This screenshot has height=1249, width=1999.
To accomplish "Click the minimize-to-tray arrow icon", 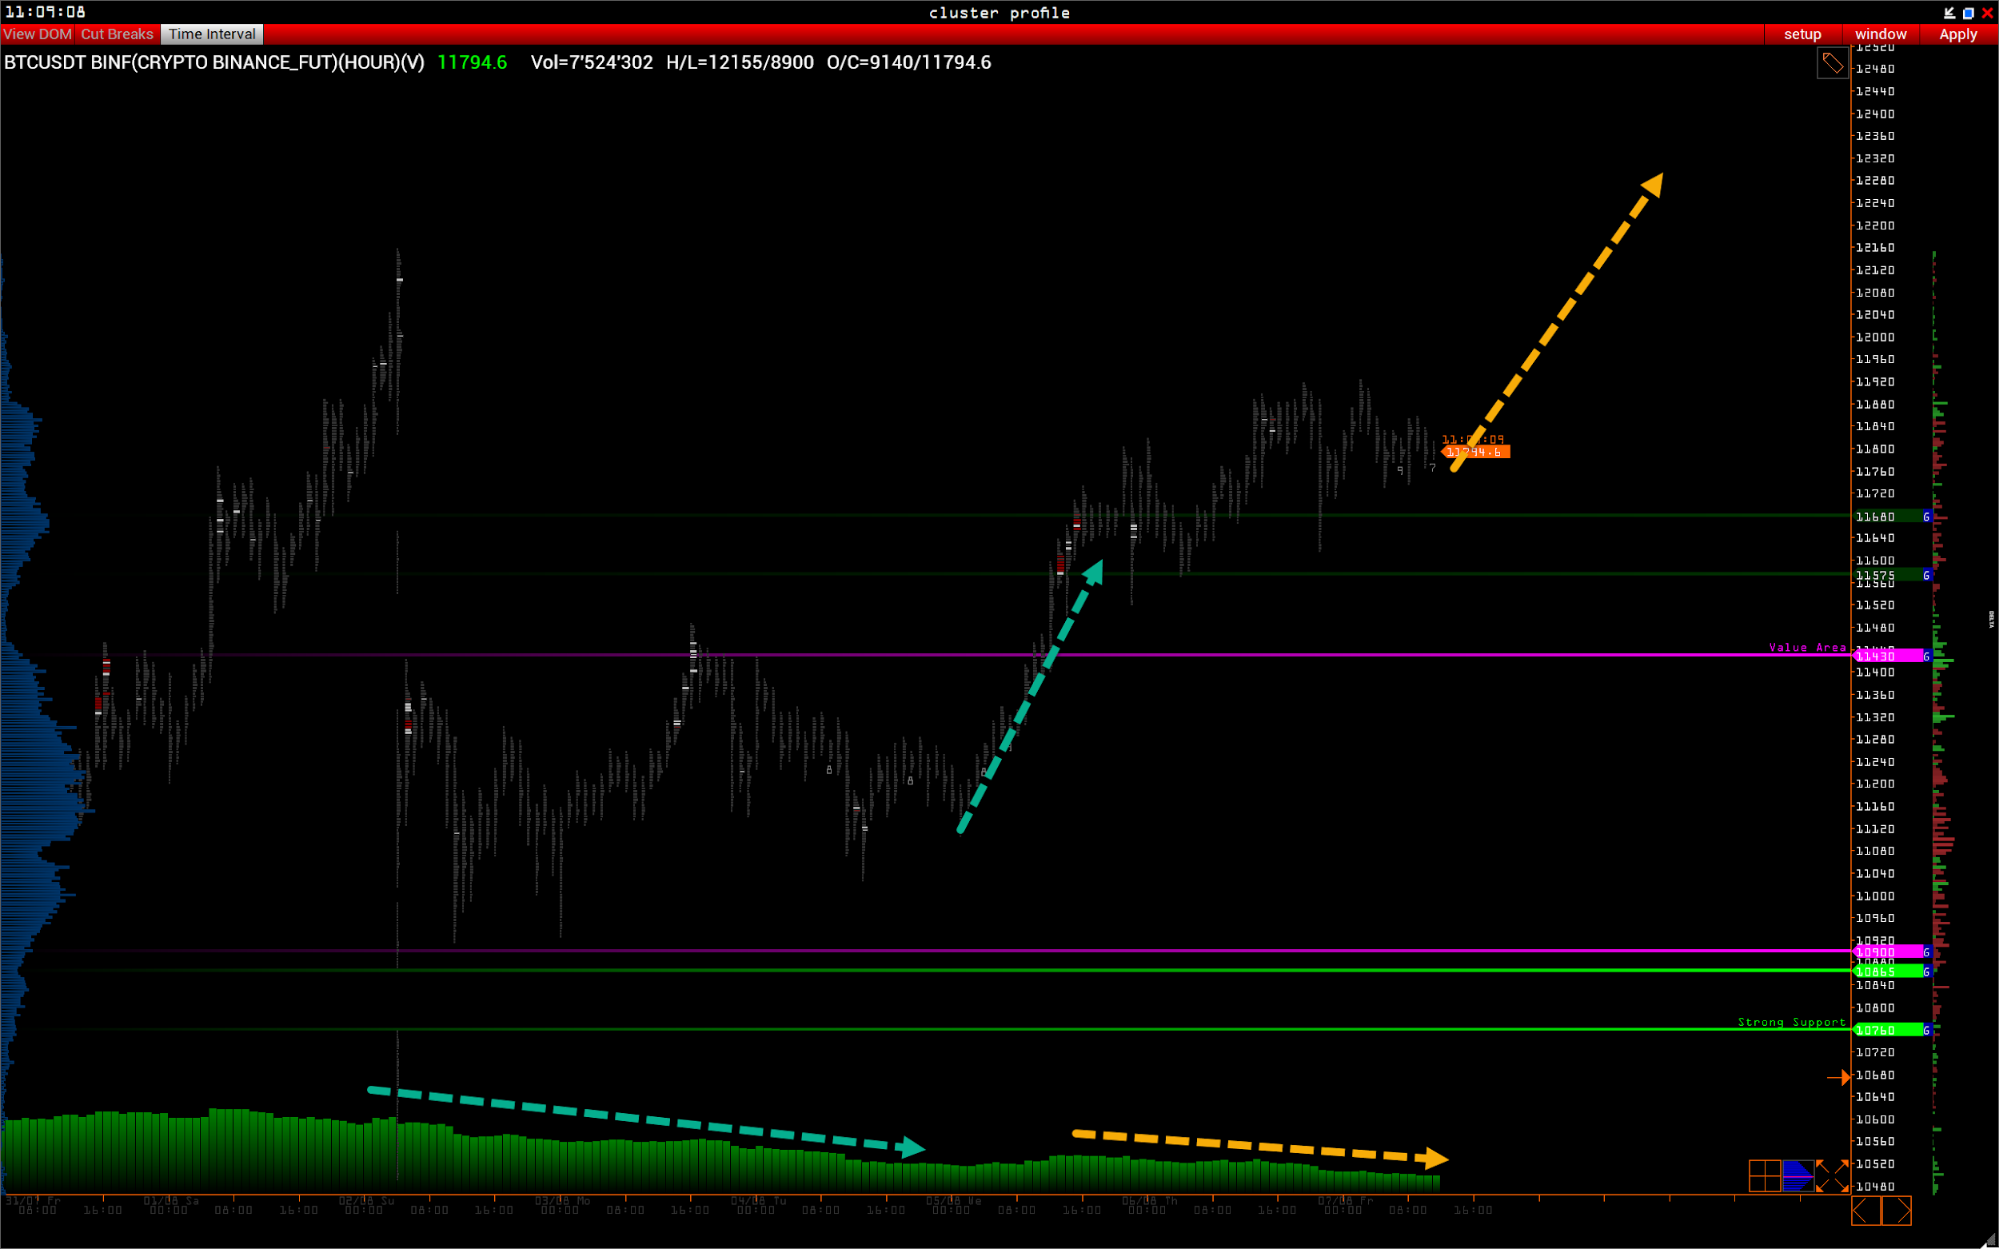I will pos(1949,13).
